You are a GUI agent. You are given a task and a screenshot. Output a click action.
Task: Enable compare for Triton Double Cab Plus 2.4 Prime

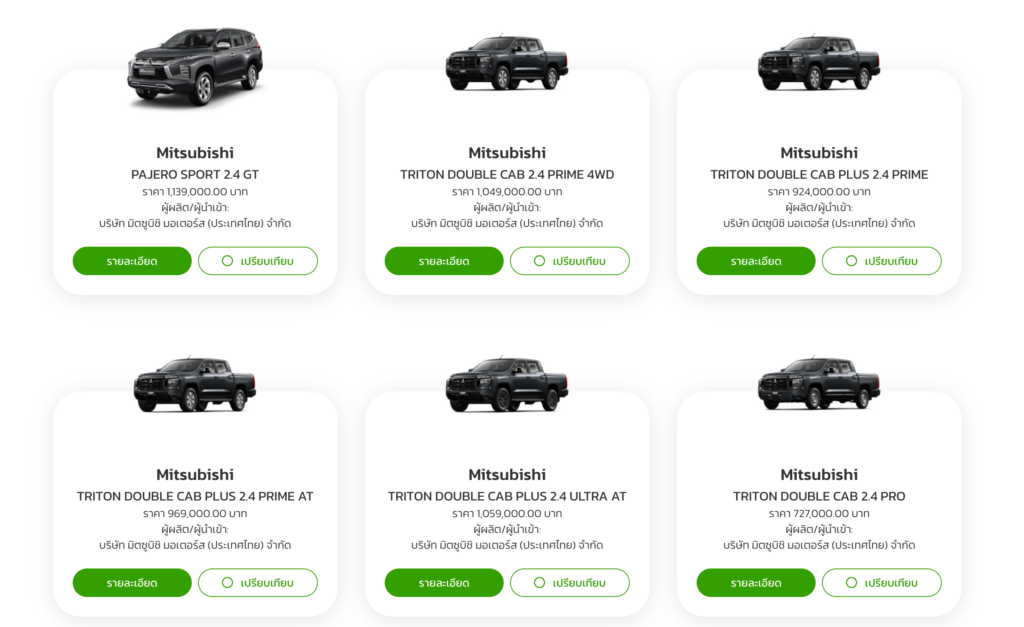point(882,261)
